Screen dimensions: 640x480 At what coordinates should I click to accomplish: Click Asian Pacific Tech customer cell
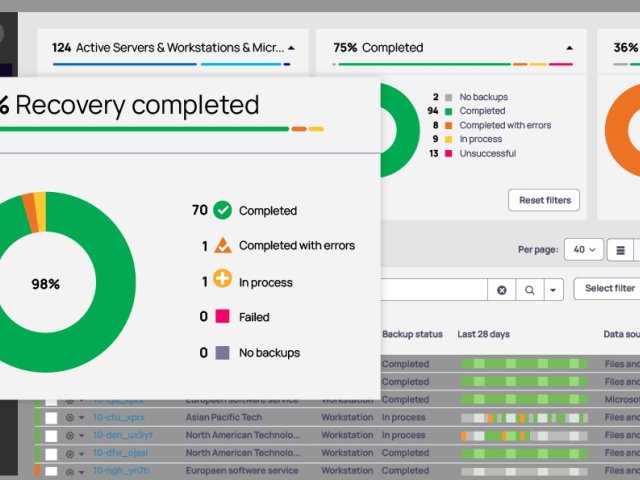224,417
